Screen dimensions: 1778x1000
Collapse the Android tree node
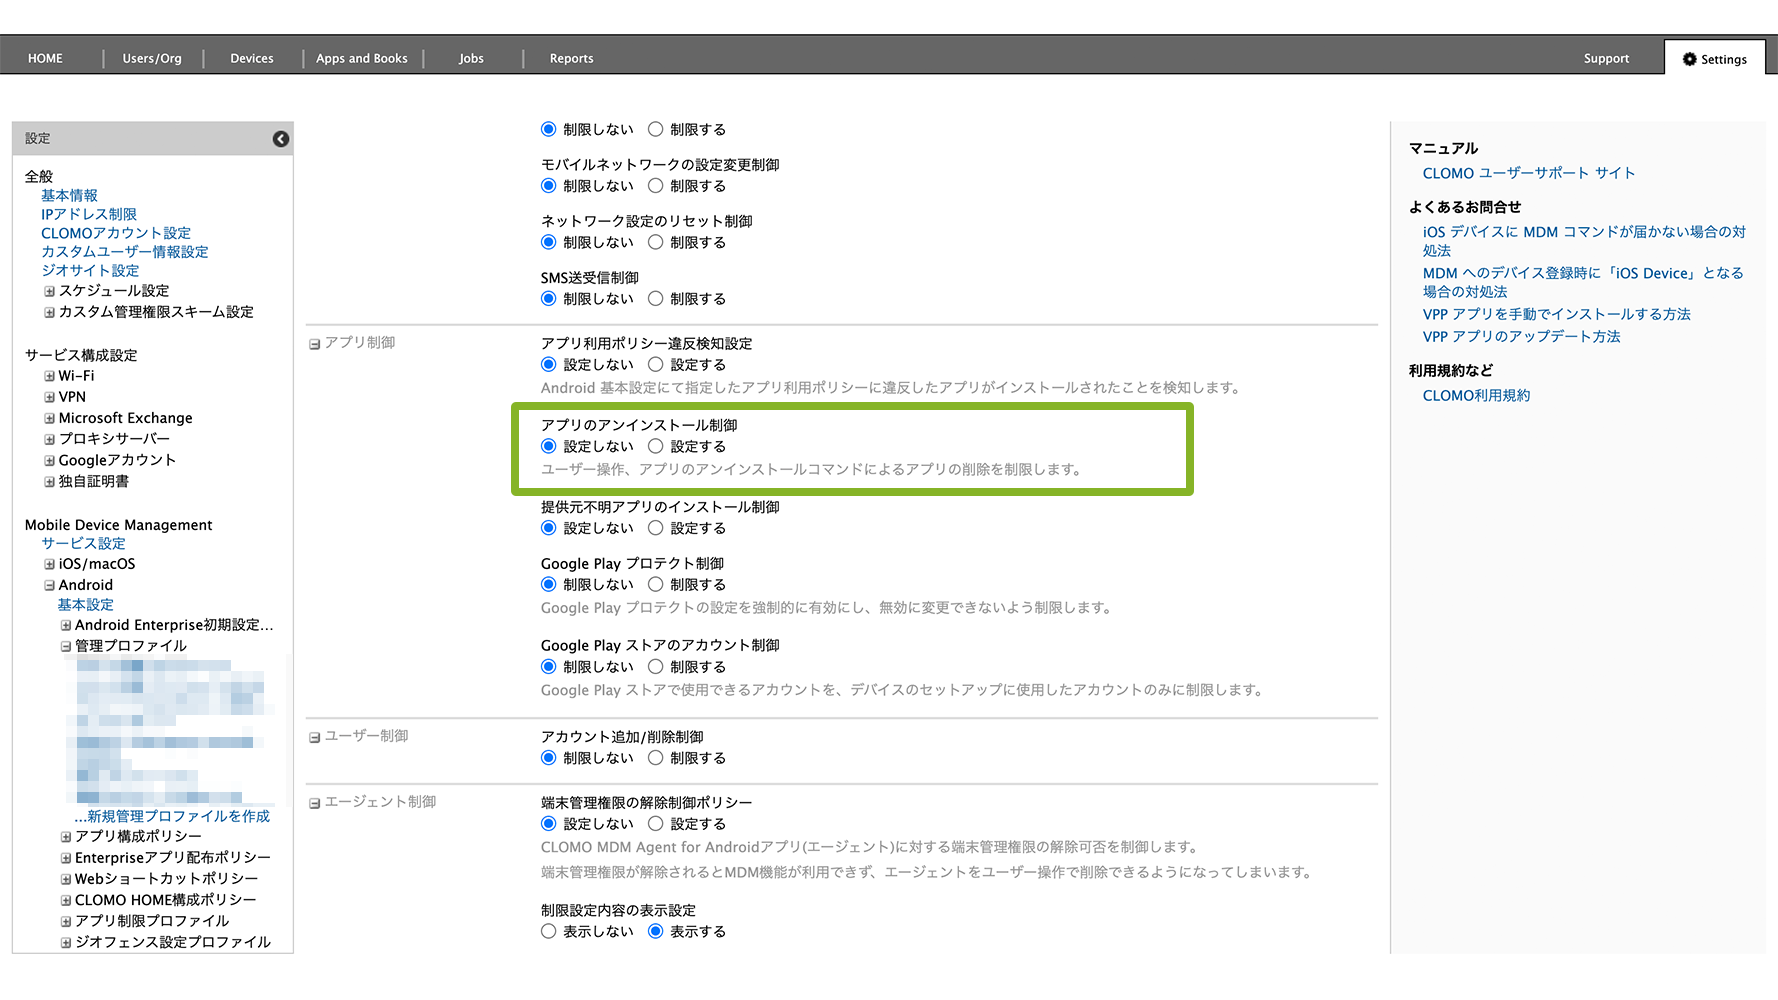49,585
